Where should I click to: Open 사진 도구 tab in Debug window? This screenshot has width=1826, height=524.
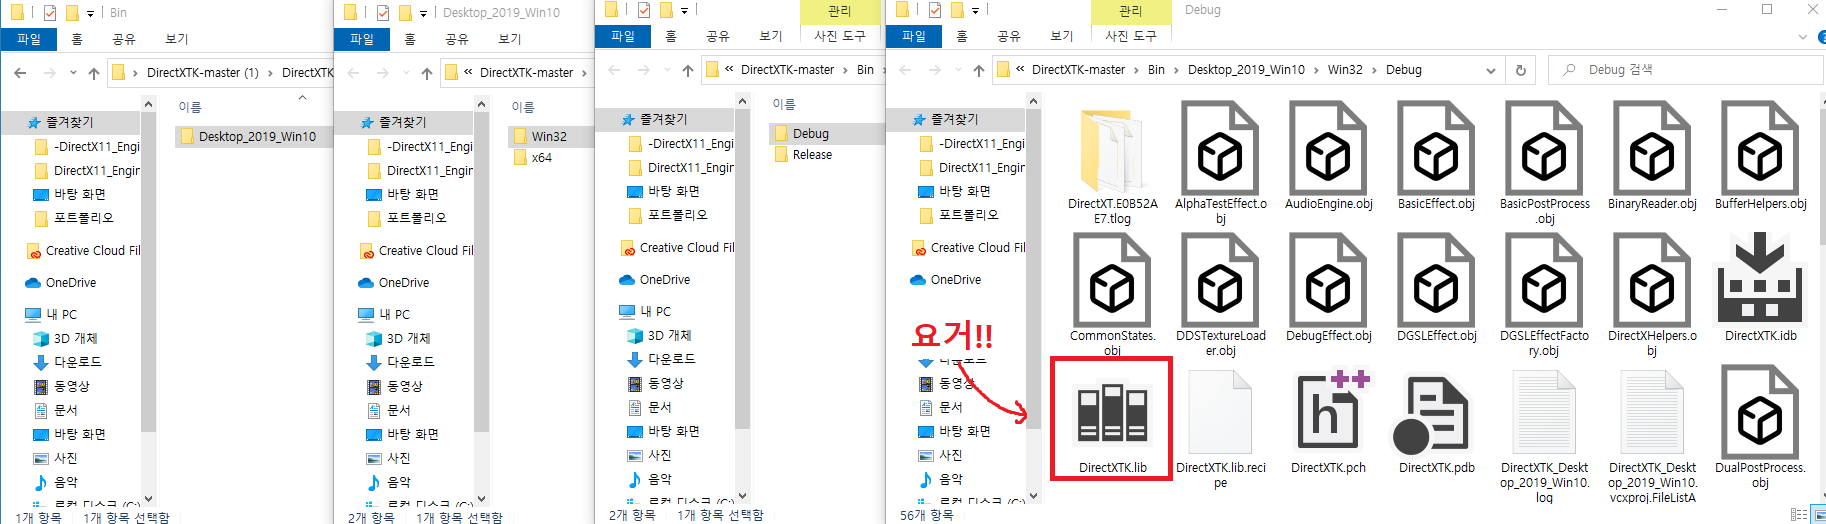[x=1131, y=36]
